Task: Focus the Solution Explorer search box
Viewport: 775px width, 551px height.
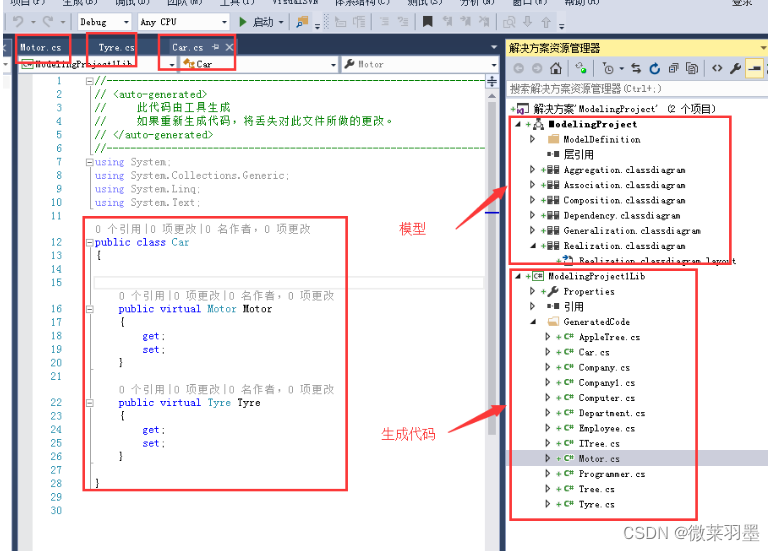Action: point(637,88)
